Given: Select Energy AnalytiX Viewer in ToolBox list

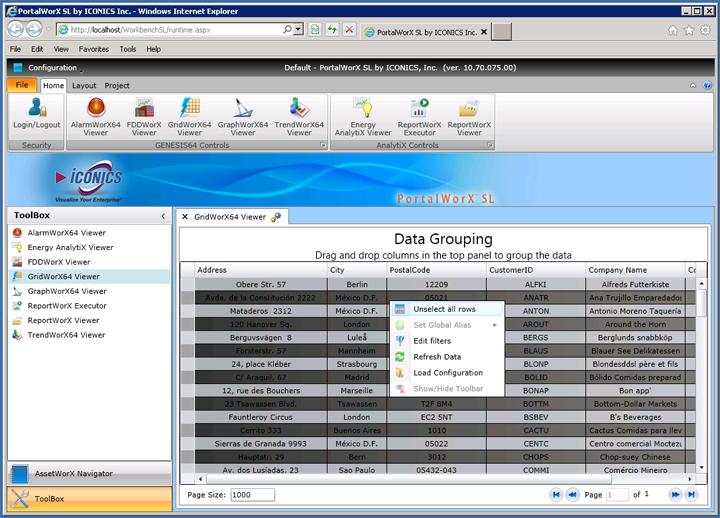Looking at the screenshot, I should click(x=89, y=248).
